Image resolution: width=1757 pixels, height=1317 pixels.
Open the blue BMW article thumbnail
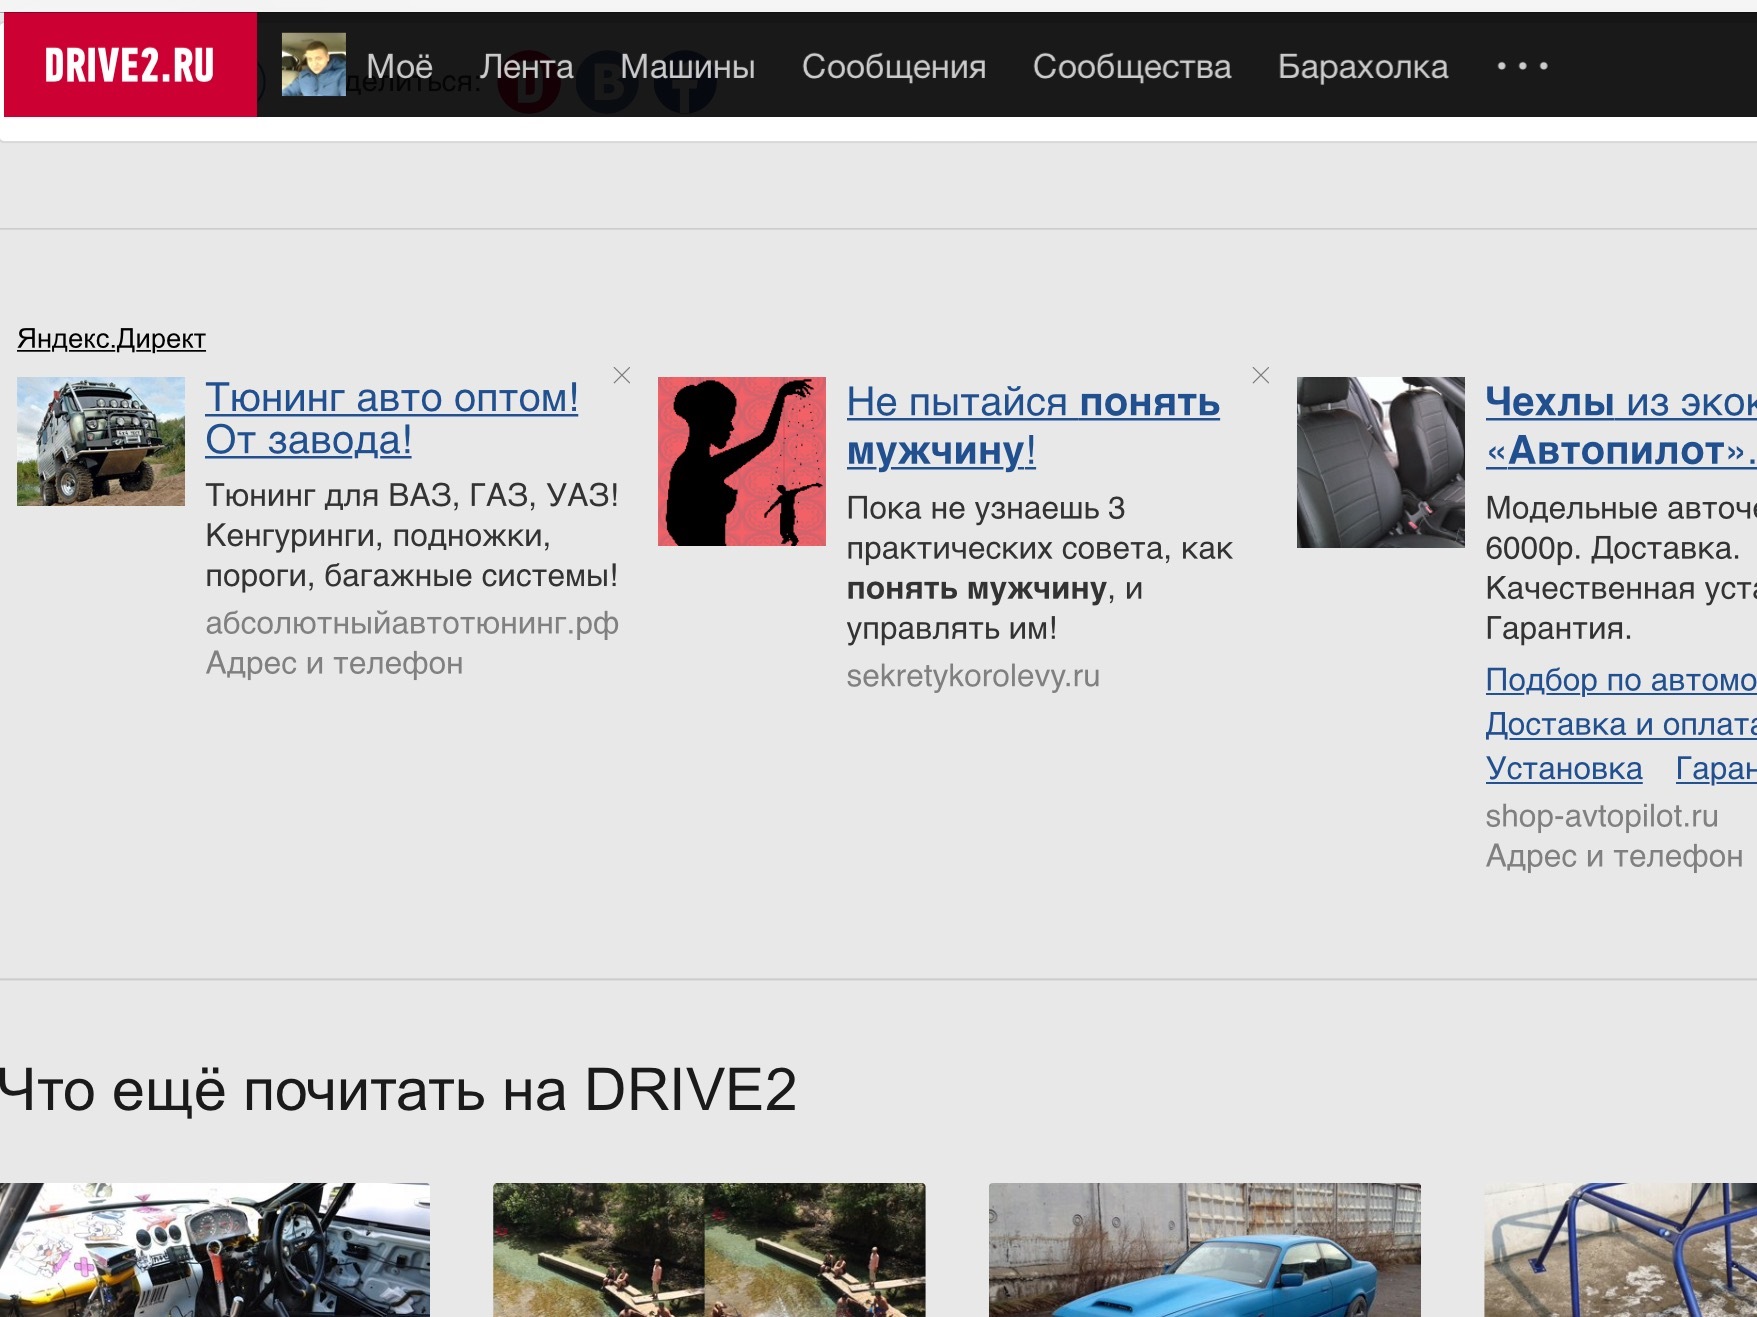point(1205,1250)
